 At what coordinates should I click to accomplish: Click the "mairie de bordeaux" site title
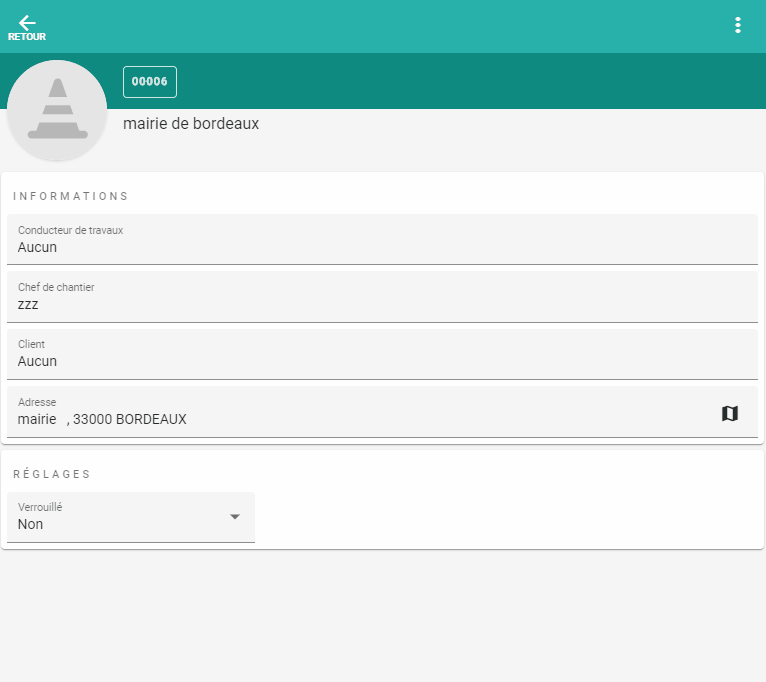tap(191, 124)
